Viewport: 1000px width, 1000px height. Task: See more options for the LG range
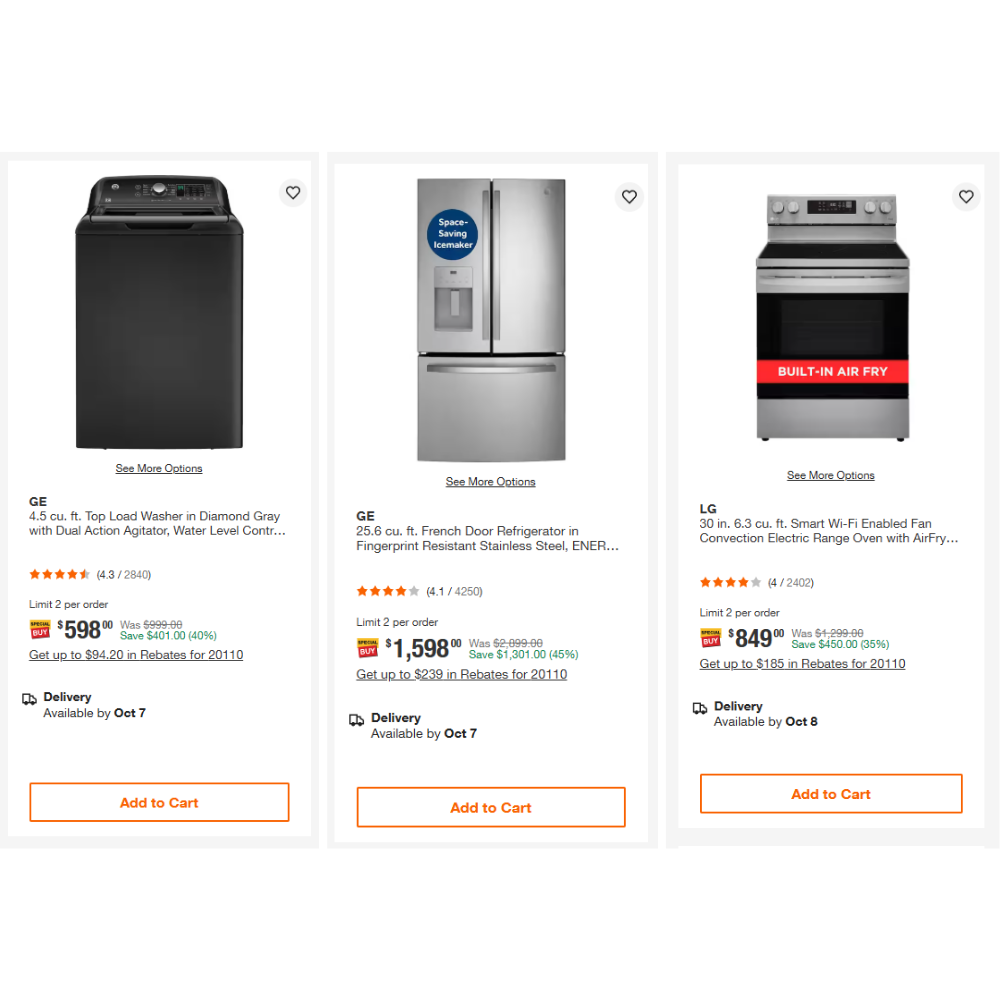[x=831, y=475]
